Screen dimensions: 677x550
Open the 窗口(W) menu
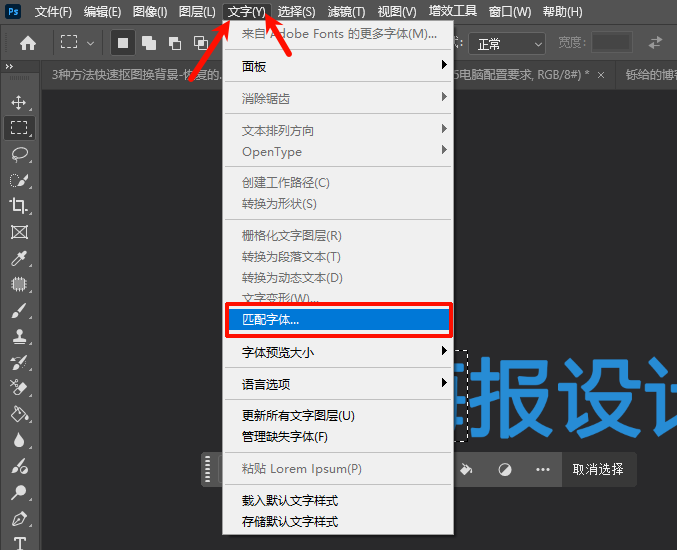[510, 12]
